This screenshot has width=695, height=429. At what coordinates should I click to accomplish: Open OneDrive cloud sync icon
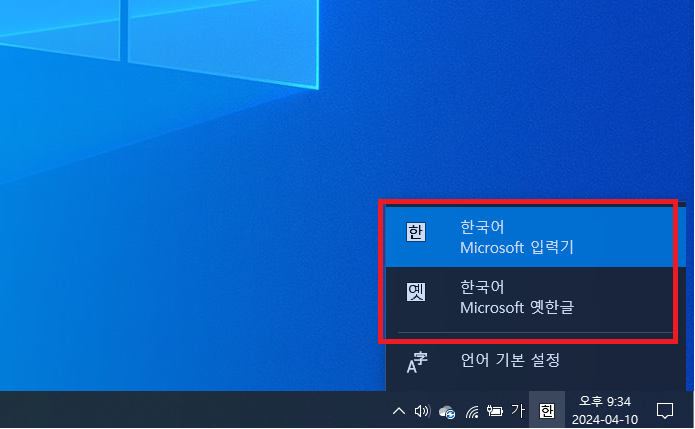tap(447, 412)
